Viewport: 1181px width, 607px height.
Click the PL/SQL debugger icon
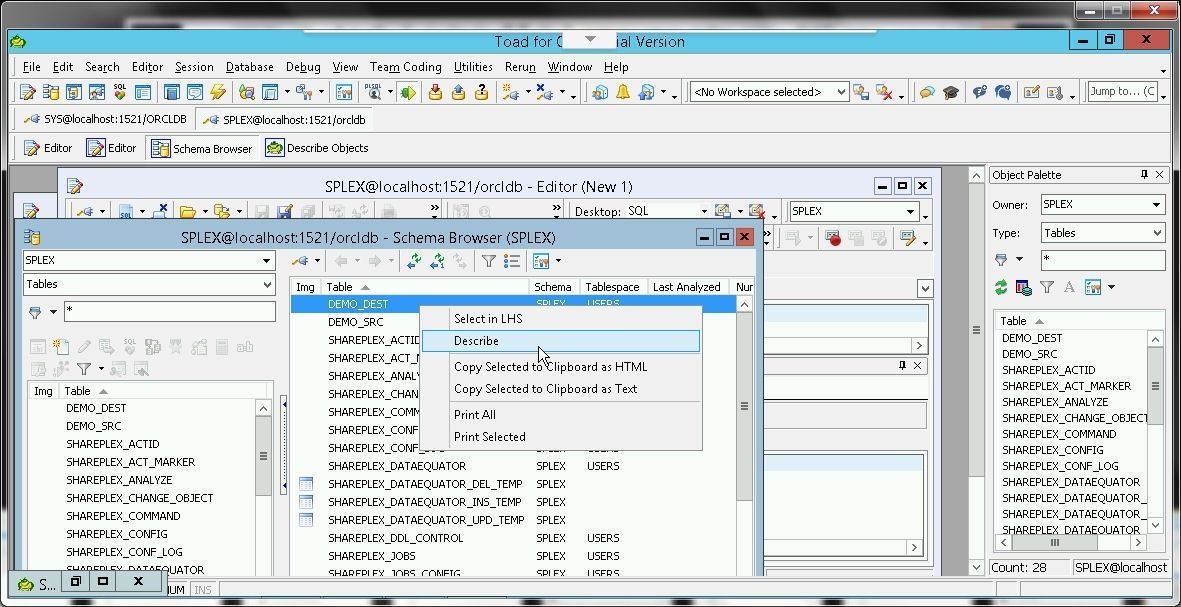tap(374, 92)
